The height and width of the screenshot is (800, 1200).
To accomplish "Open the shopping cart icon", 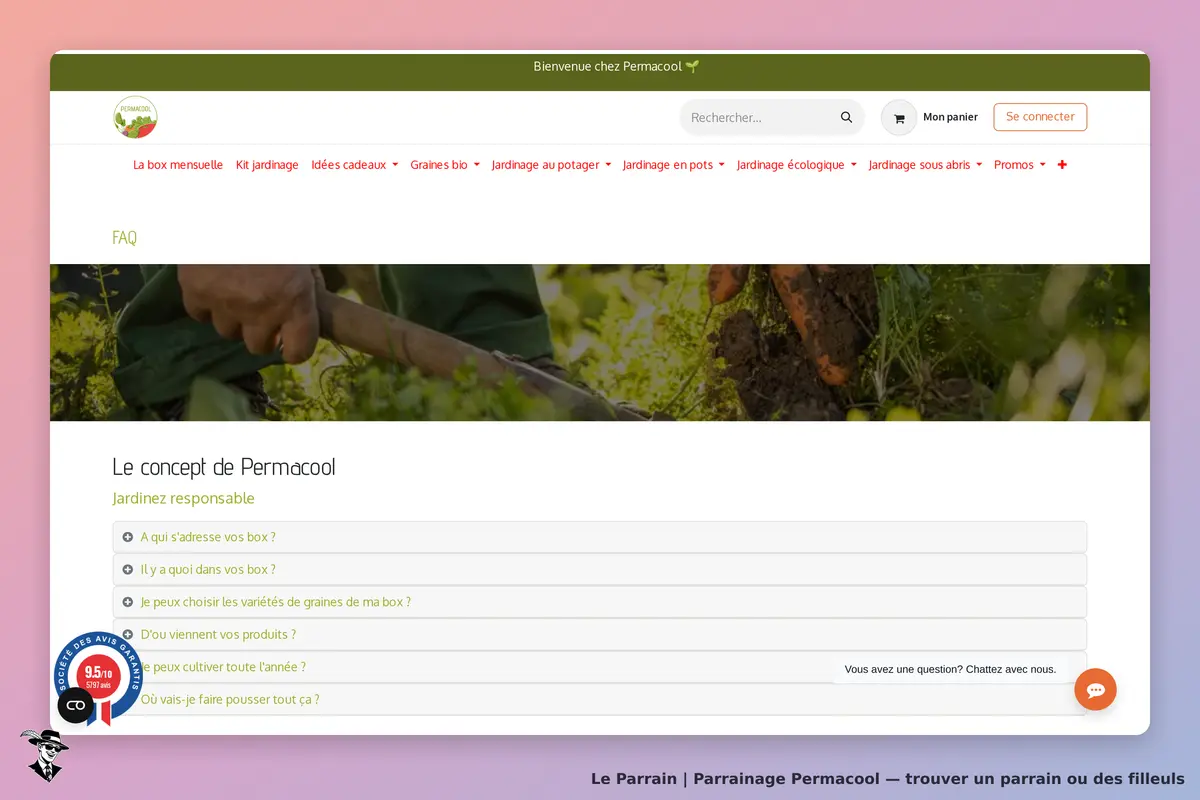I will (898, 118).
